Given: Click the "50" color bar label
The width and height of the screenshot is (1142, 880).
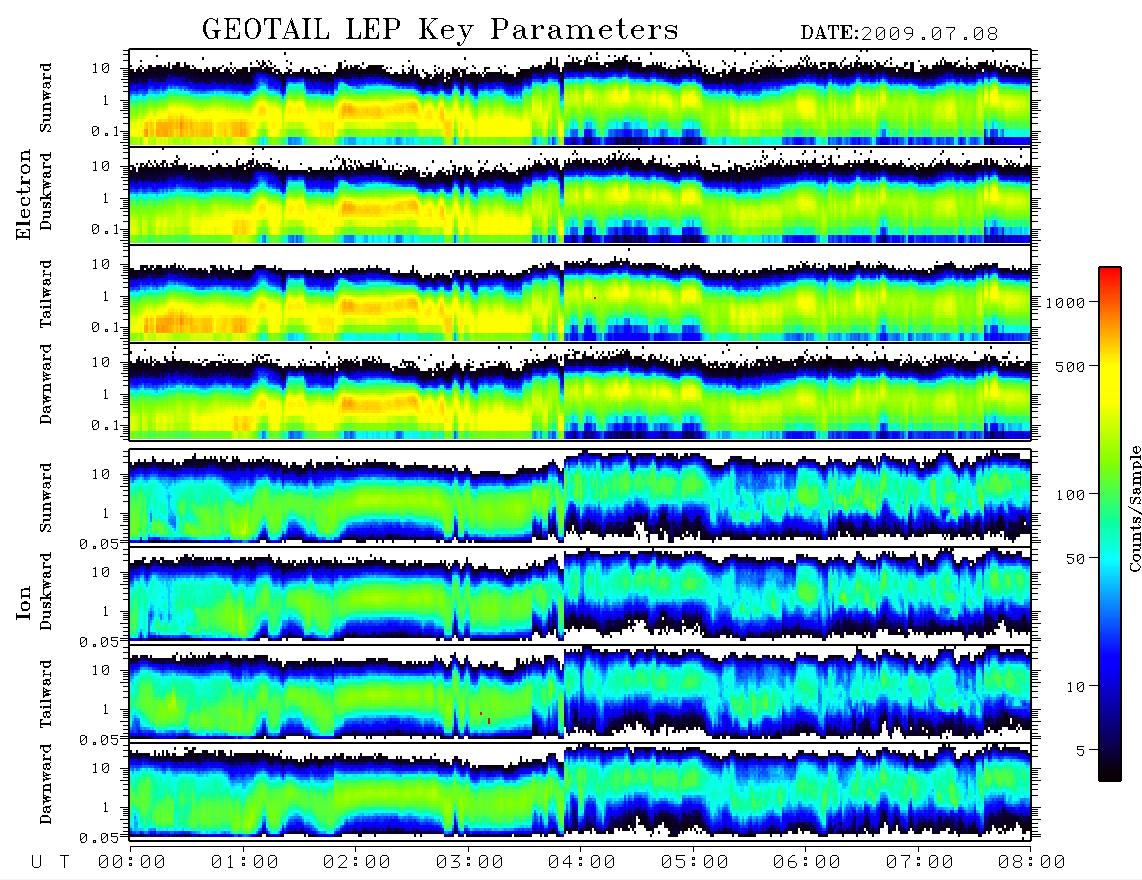Looking at the screenshot, I should coord(1075,559).
